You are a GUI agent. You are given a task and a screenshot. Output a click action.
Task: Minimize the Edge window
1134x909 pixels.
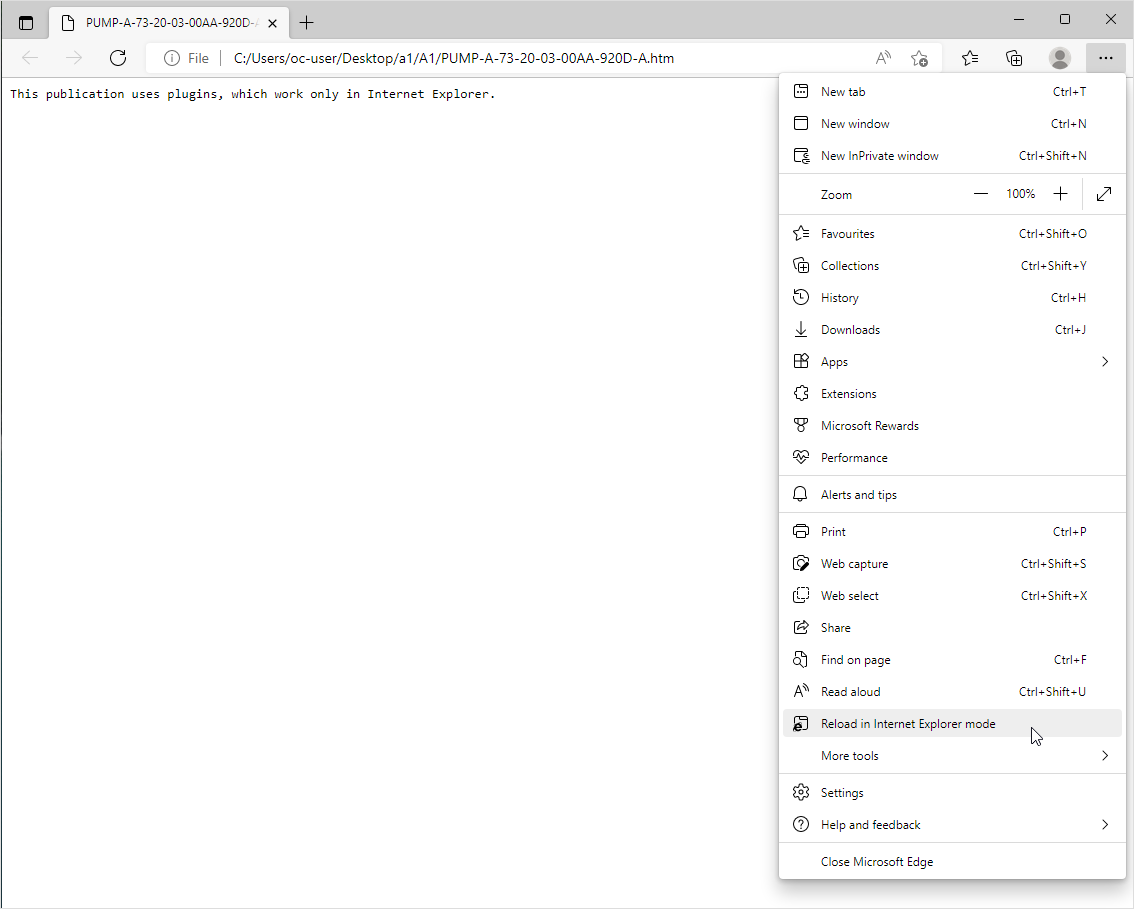coord(1019,20)
